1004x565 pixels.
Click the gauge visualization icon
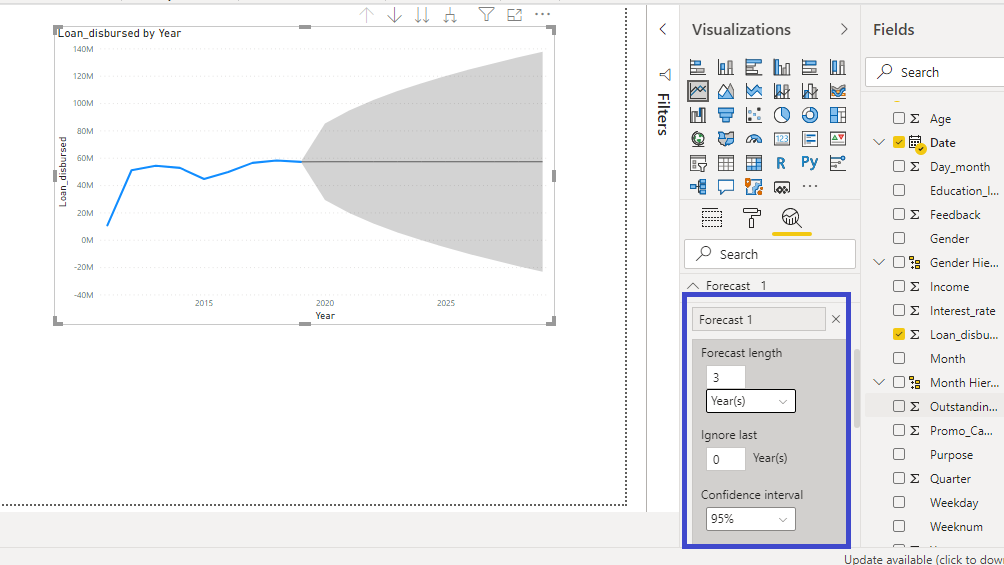click(753, 139)
